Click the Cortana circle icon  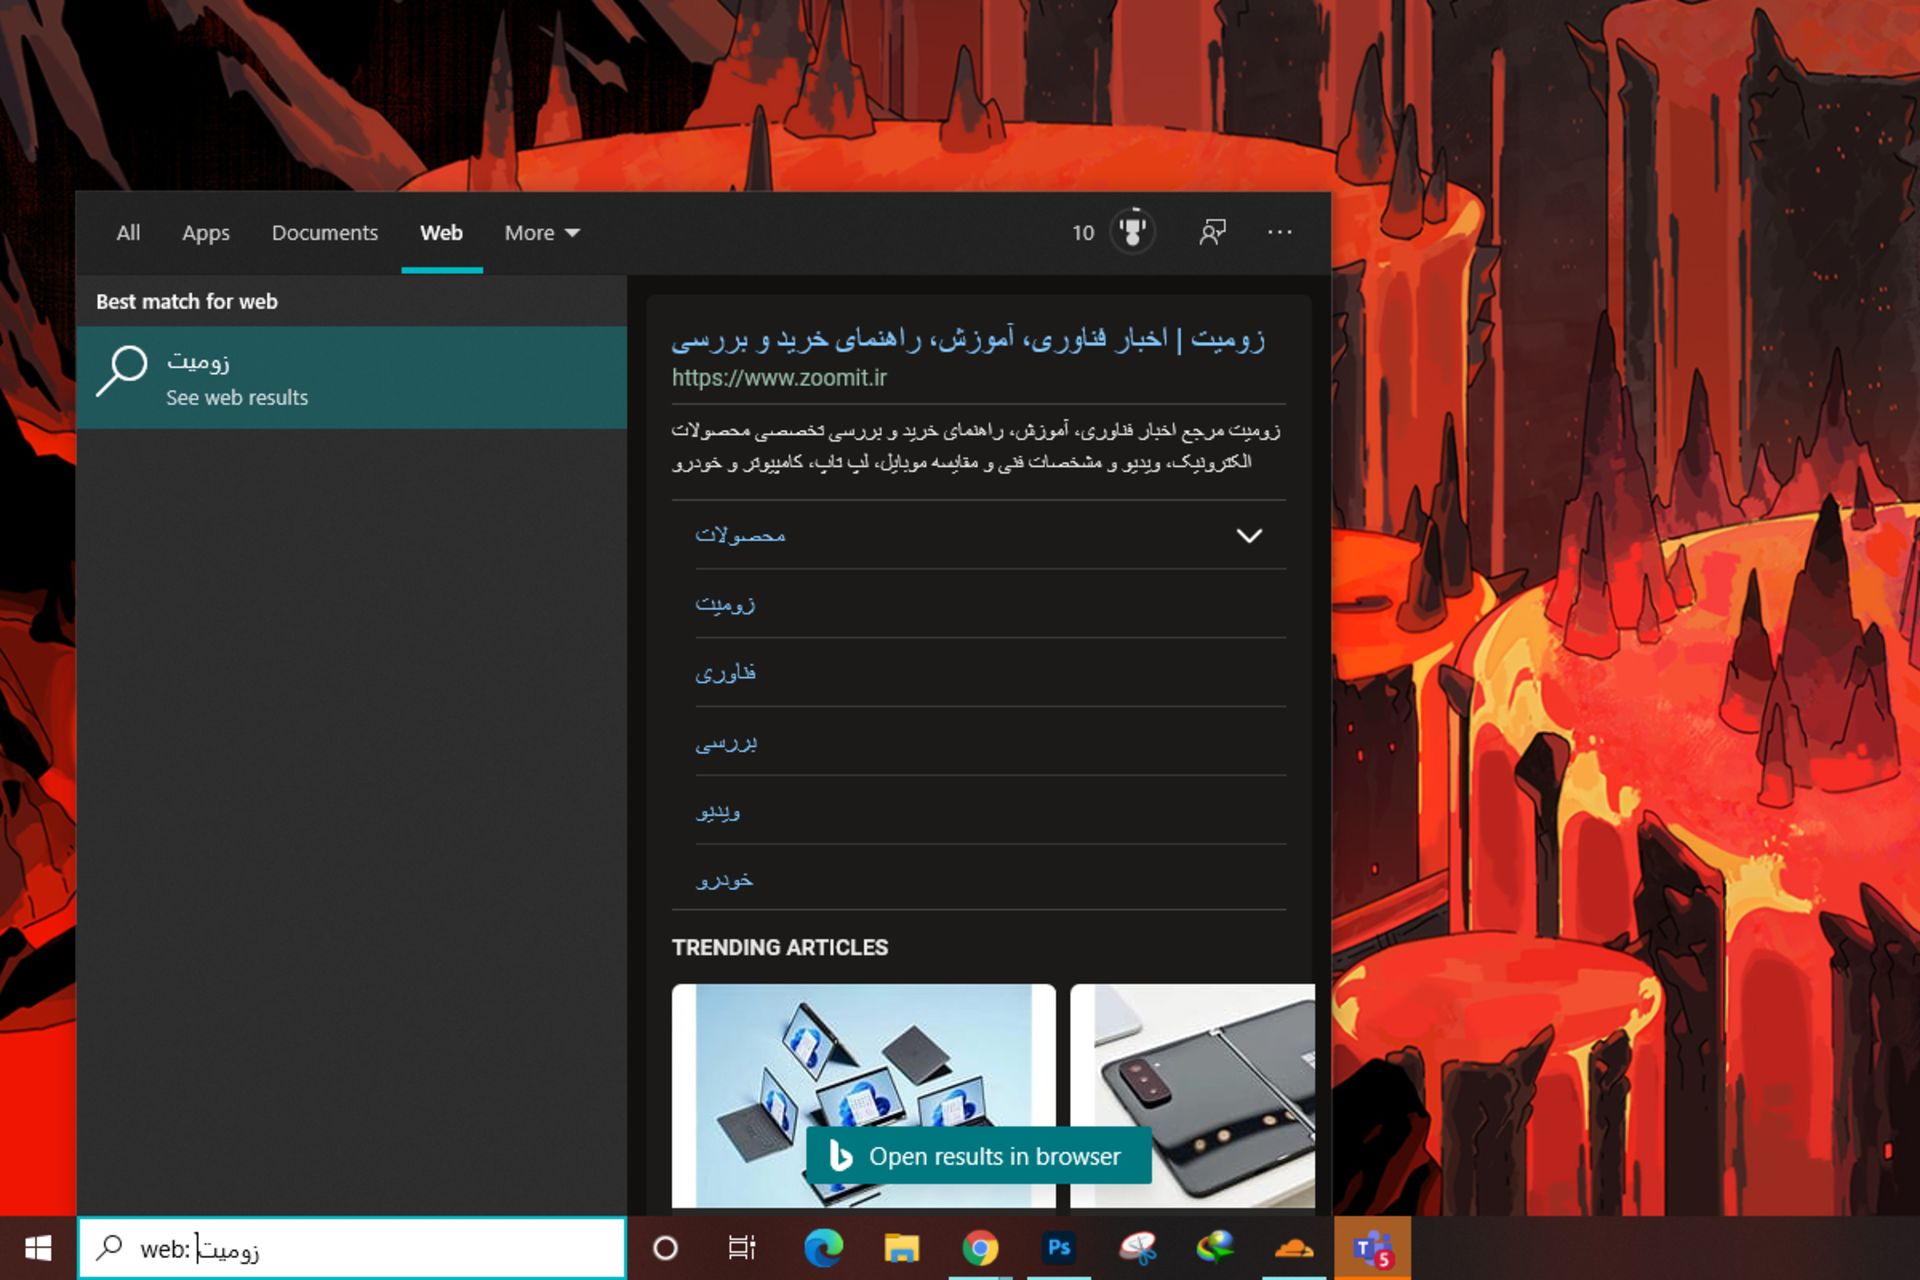point(665,1248)
